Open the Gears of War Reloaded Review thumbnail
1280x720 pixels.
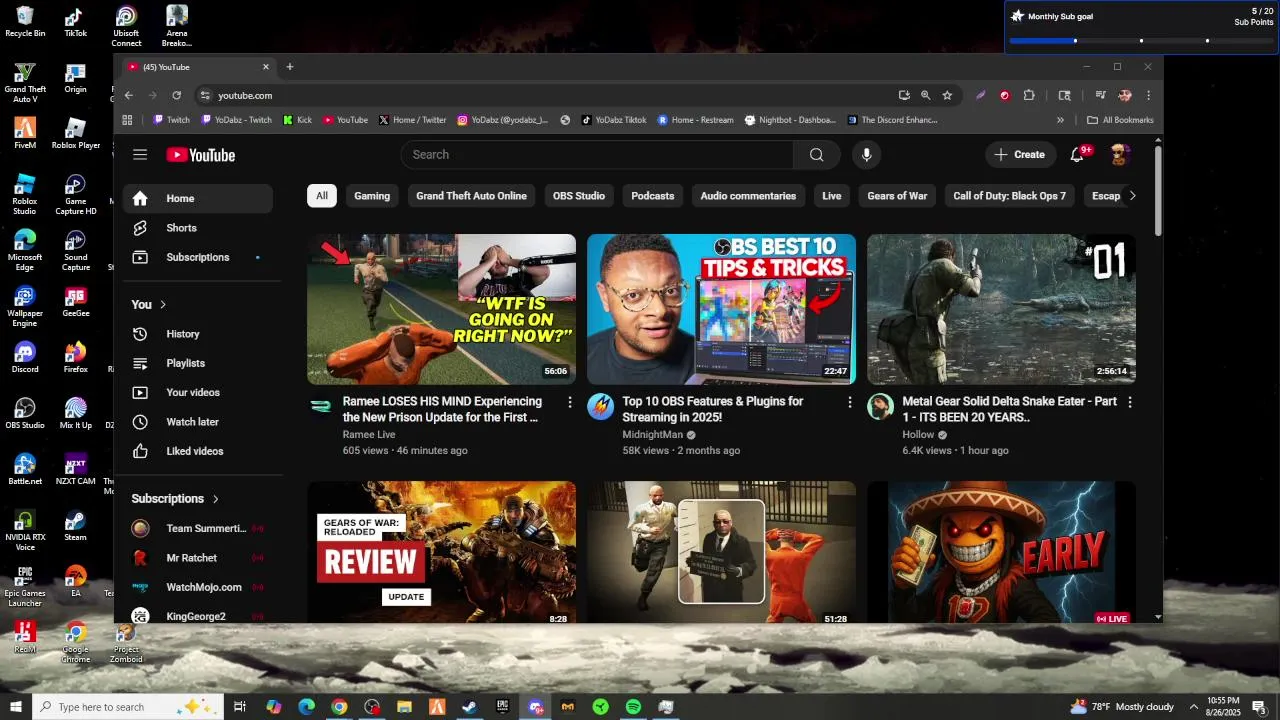[x=441, y=553]
